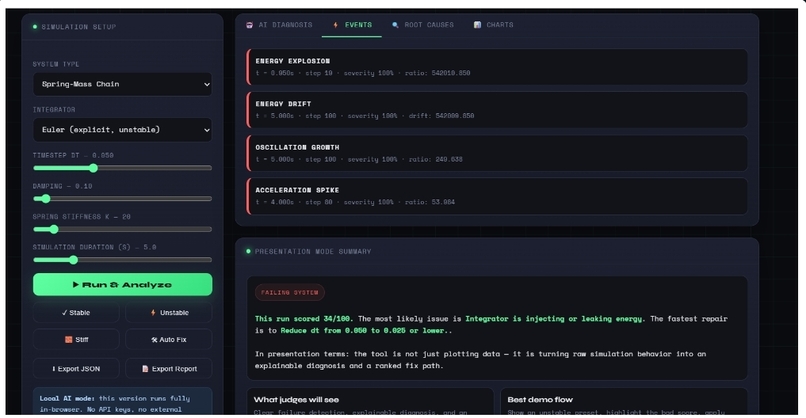
Task: Click the "Spring Stiffness K – 20" label
Action: (81, 216)
